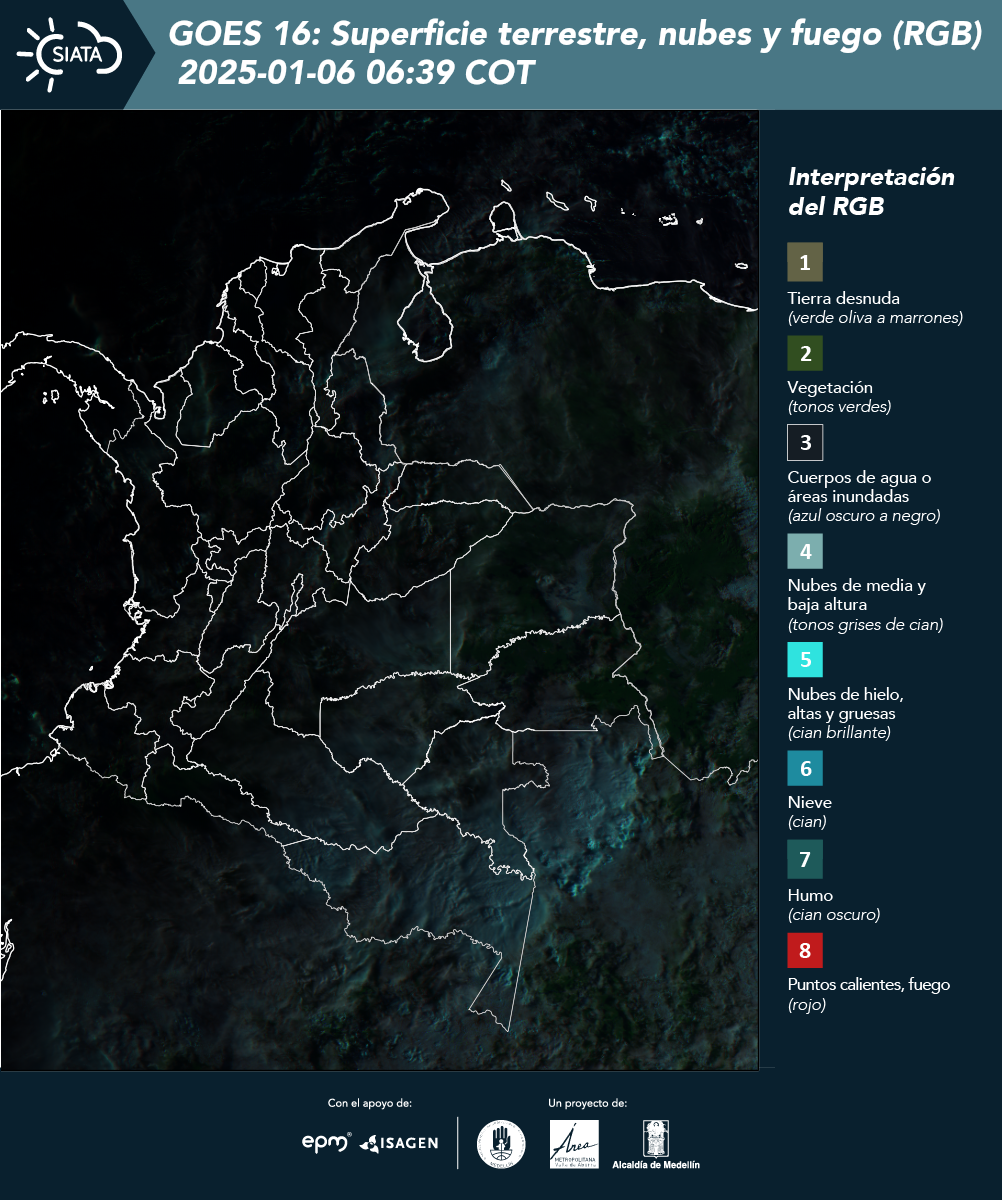The image size is (1002, 1200).
Task: Click the Área Metropolitana logo
Action: (575, 1144)
